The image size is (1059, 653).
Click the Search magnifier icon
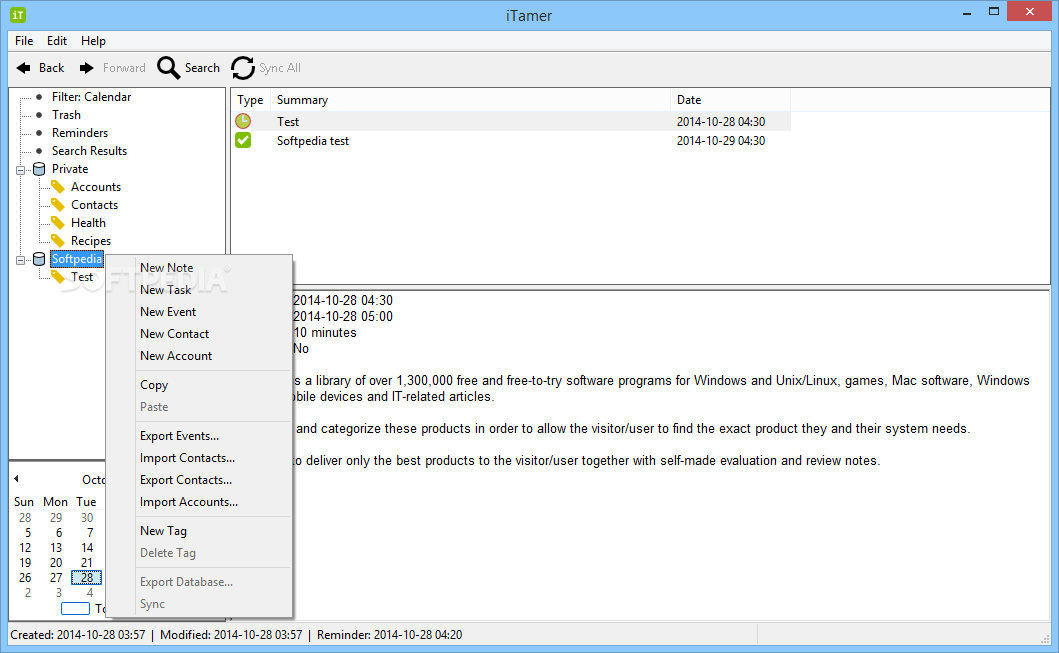[x=168, y=68]
